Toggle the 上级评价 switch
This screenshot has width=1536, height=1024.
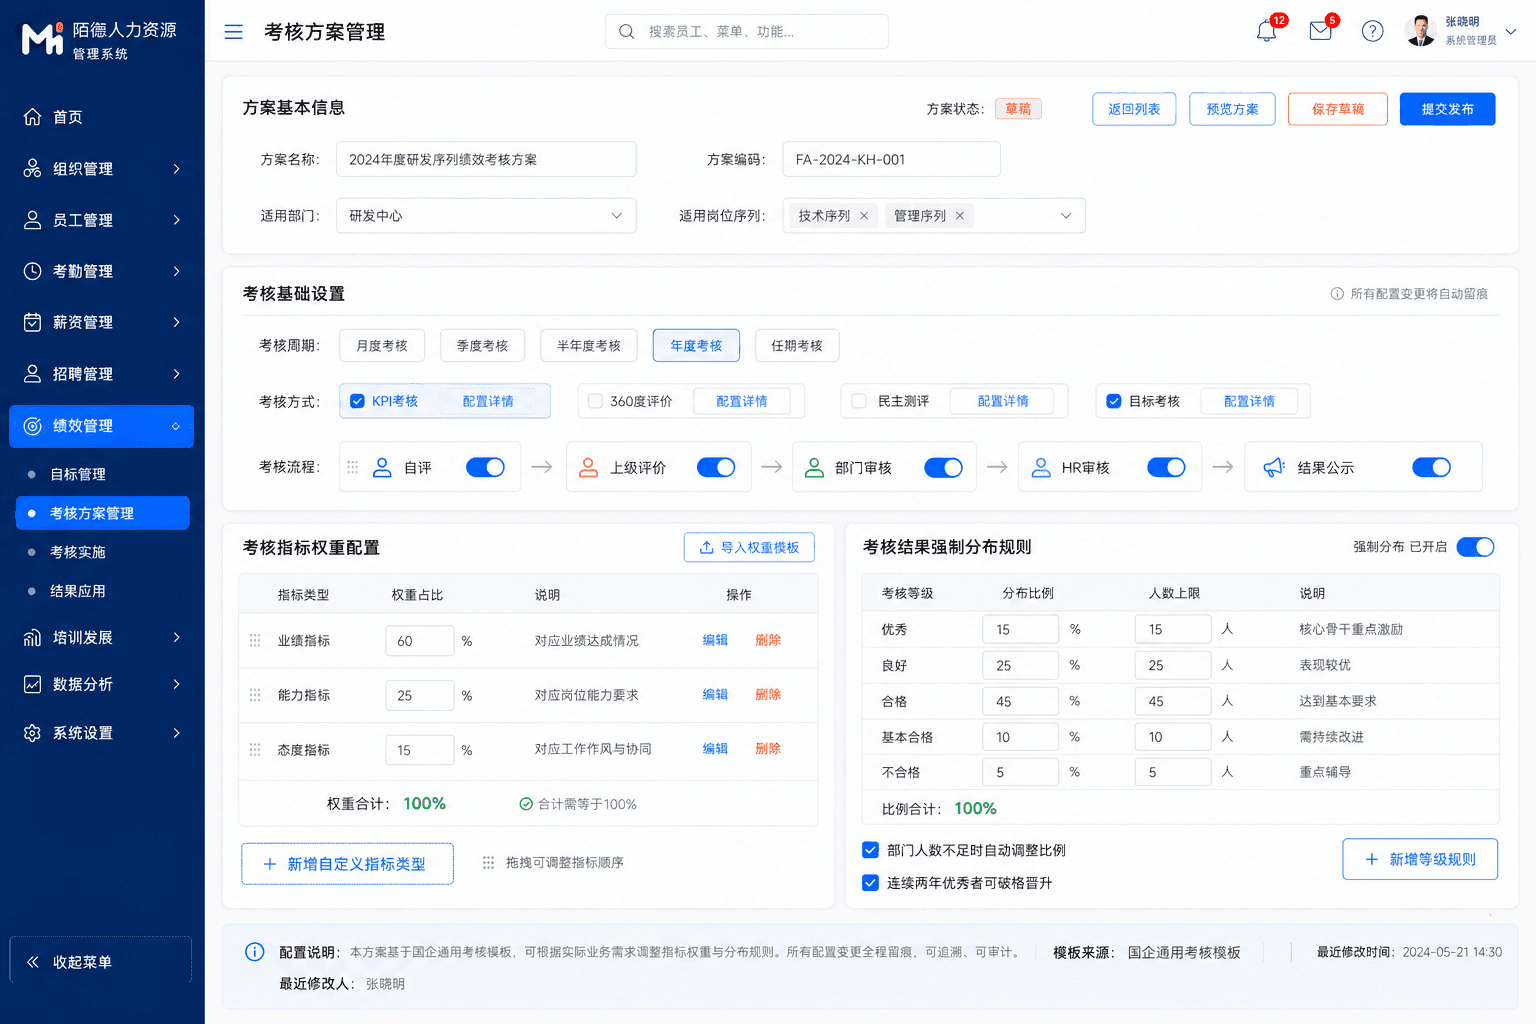pos(716,467)
